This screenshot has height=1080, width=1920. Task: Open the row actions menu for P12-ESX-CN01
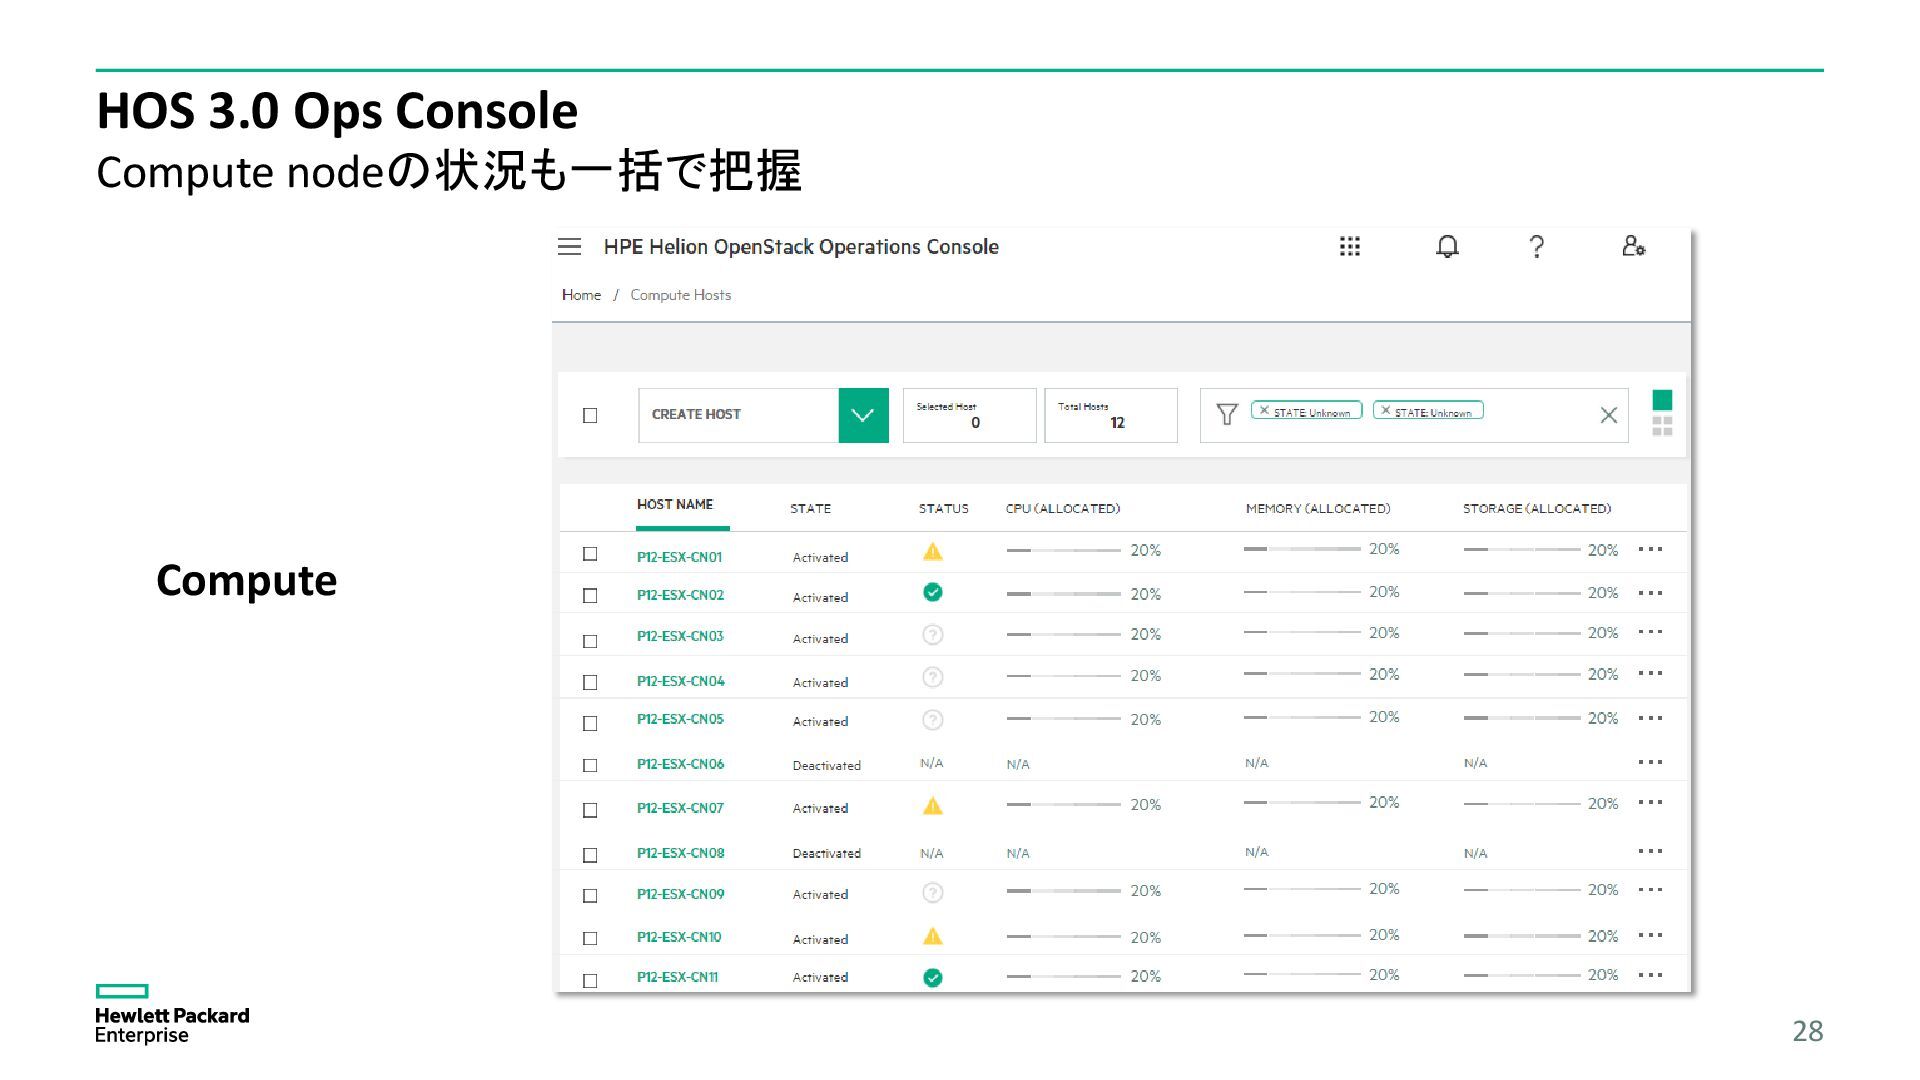[1650, 549]
